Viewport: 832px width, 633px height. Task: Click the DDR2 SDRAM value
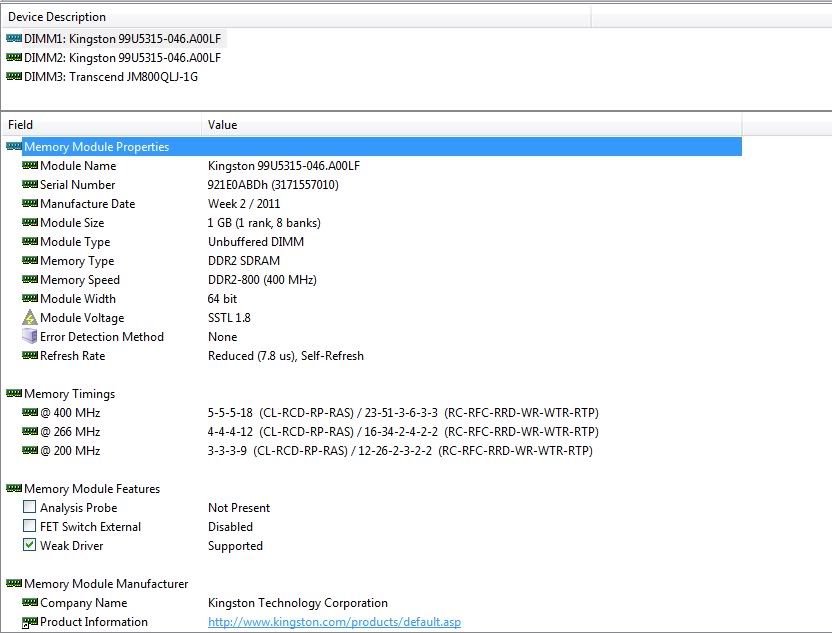(x=244, y=261)
